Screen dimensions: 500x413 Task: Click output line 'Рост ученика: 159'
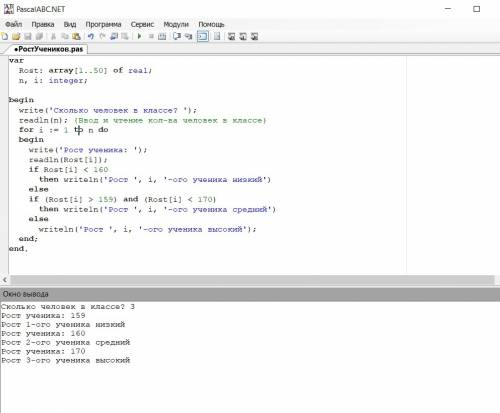coord(43,316)
